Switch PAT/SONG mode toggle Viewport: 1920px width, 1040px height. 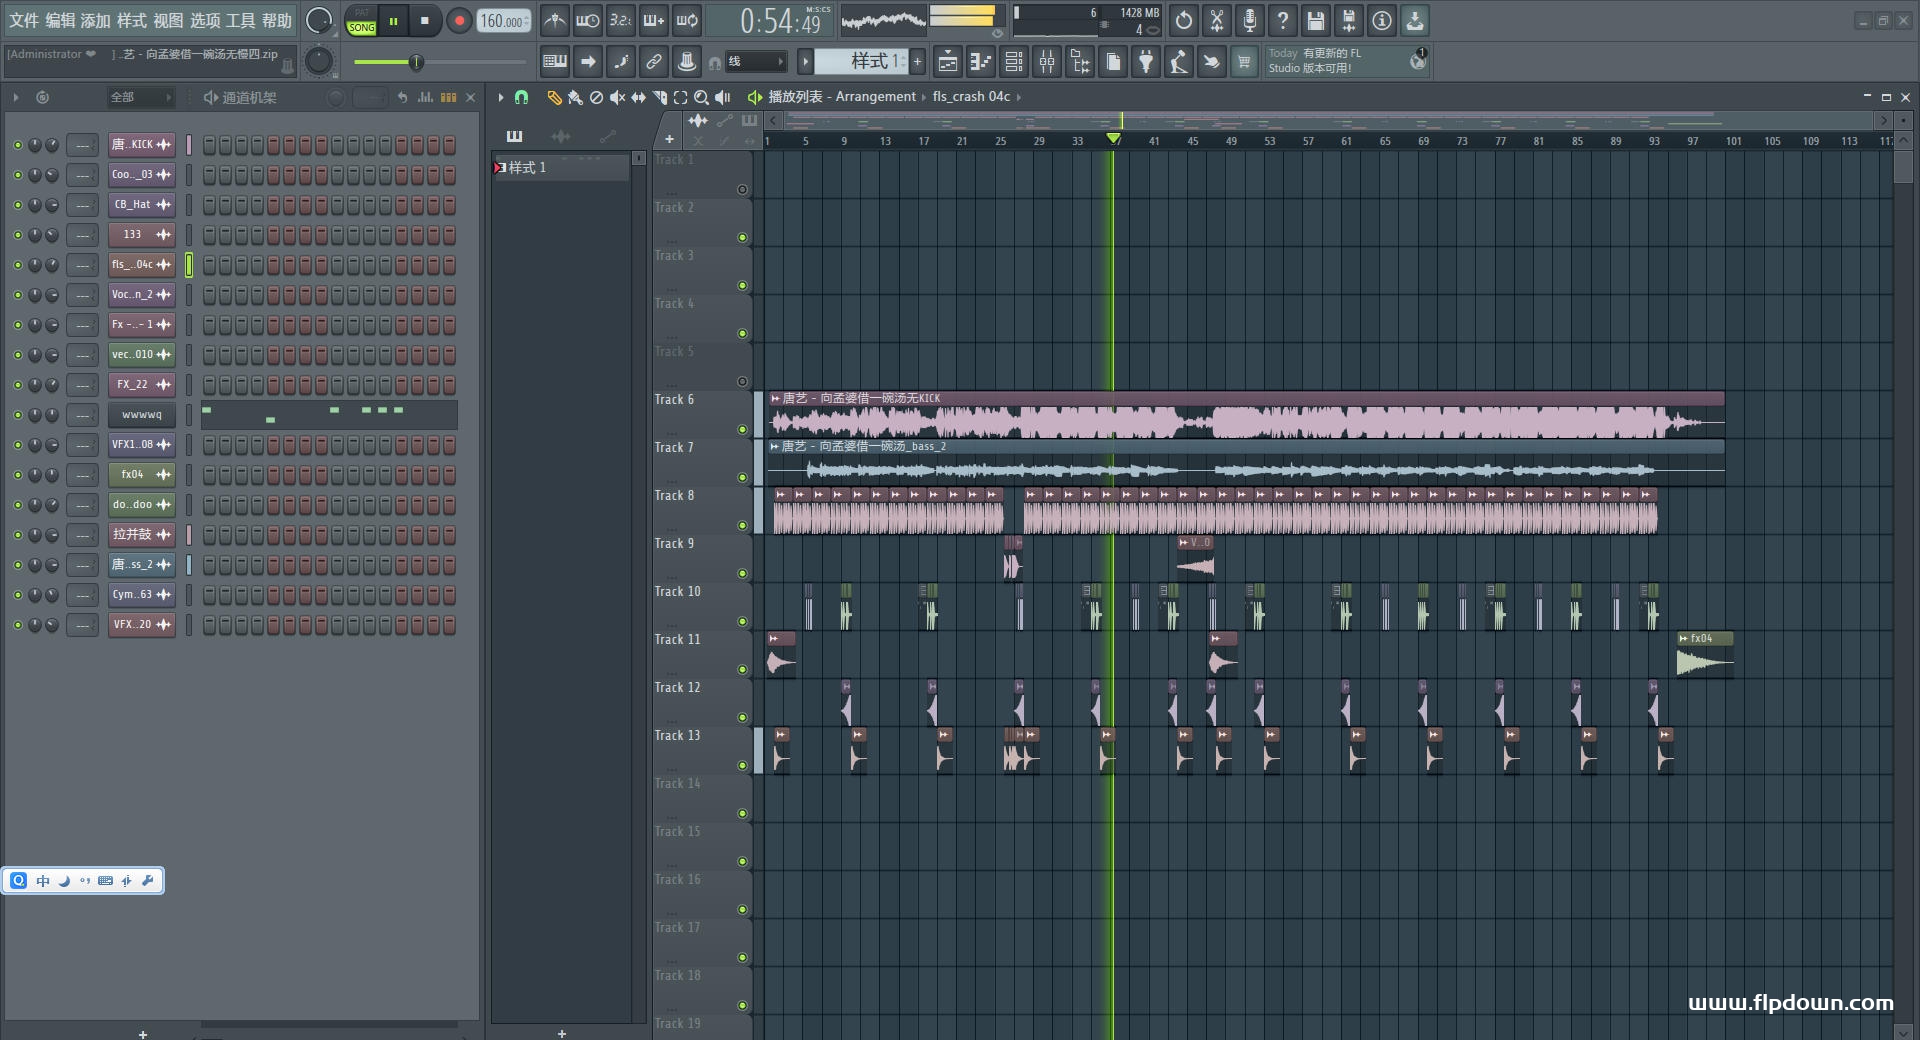361,21
